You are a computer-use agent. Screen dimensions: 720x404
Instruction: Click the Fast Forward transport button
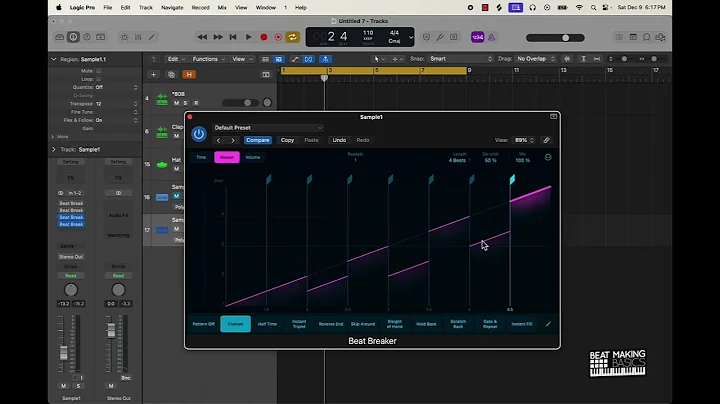point(218,37)
